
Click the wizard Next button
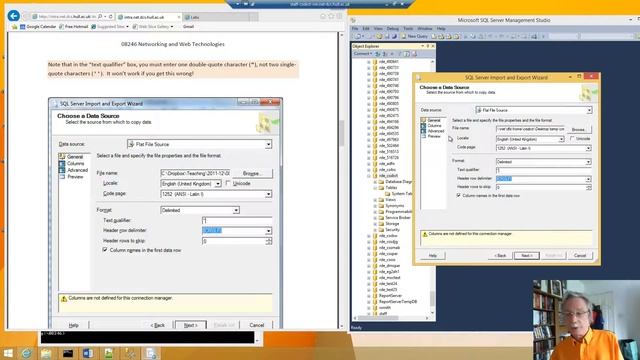[x=527, y=256]
